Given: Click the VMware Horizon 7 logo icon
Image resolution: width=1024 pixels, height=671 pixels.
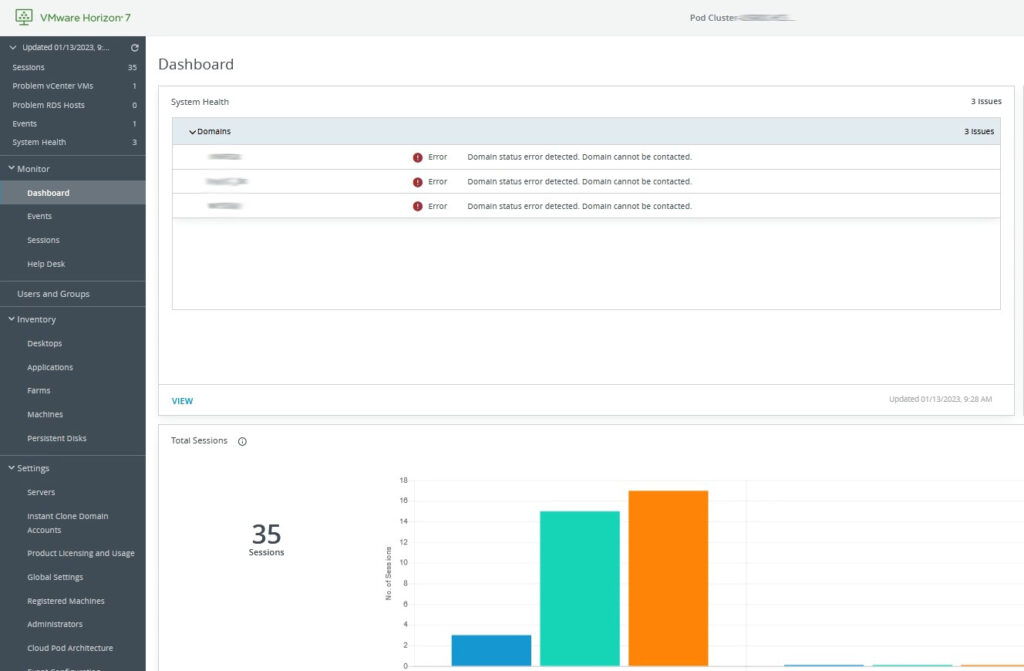Looking at the screenshot, I should click(24, 17).
